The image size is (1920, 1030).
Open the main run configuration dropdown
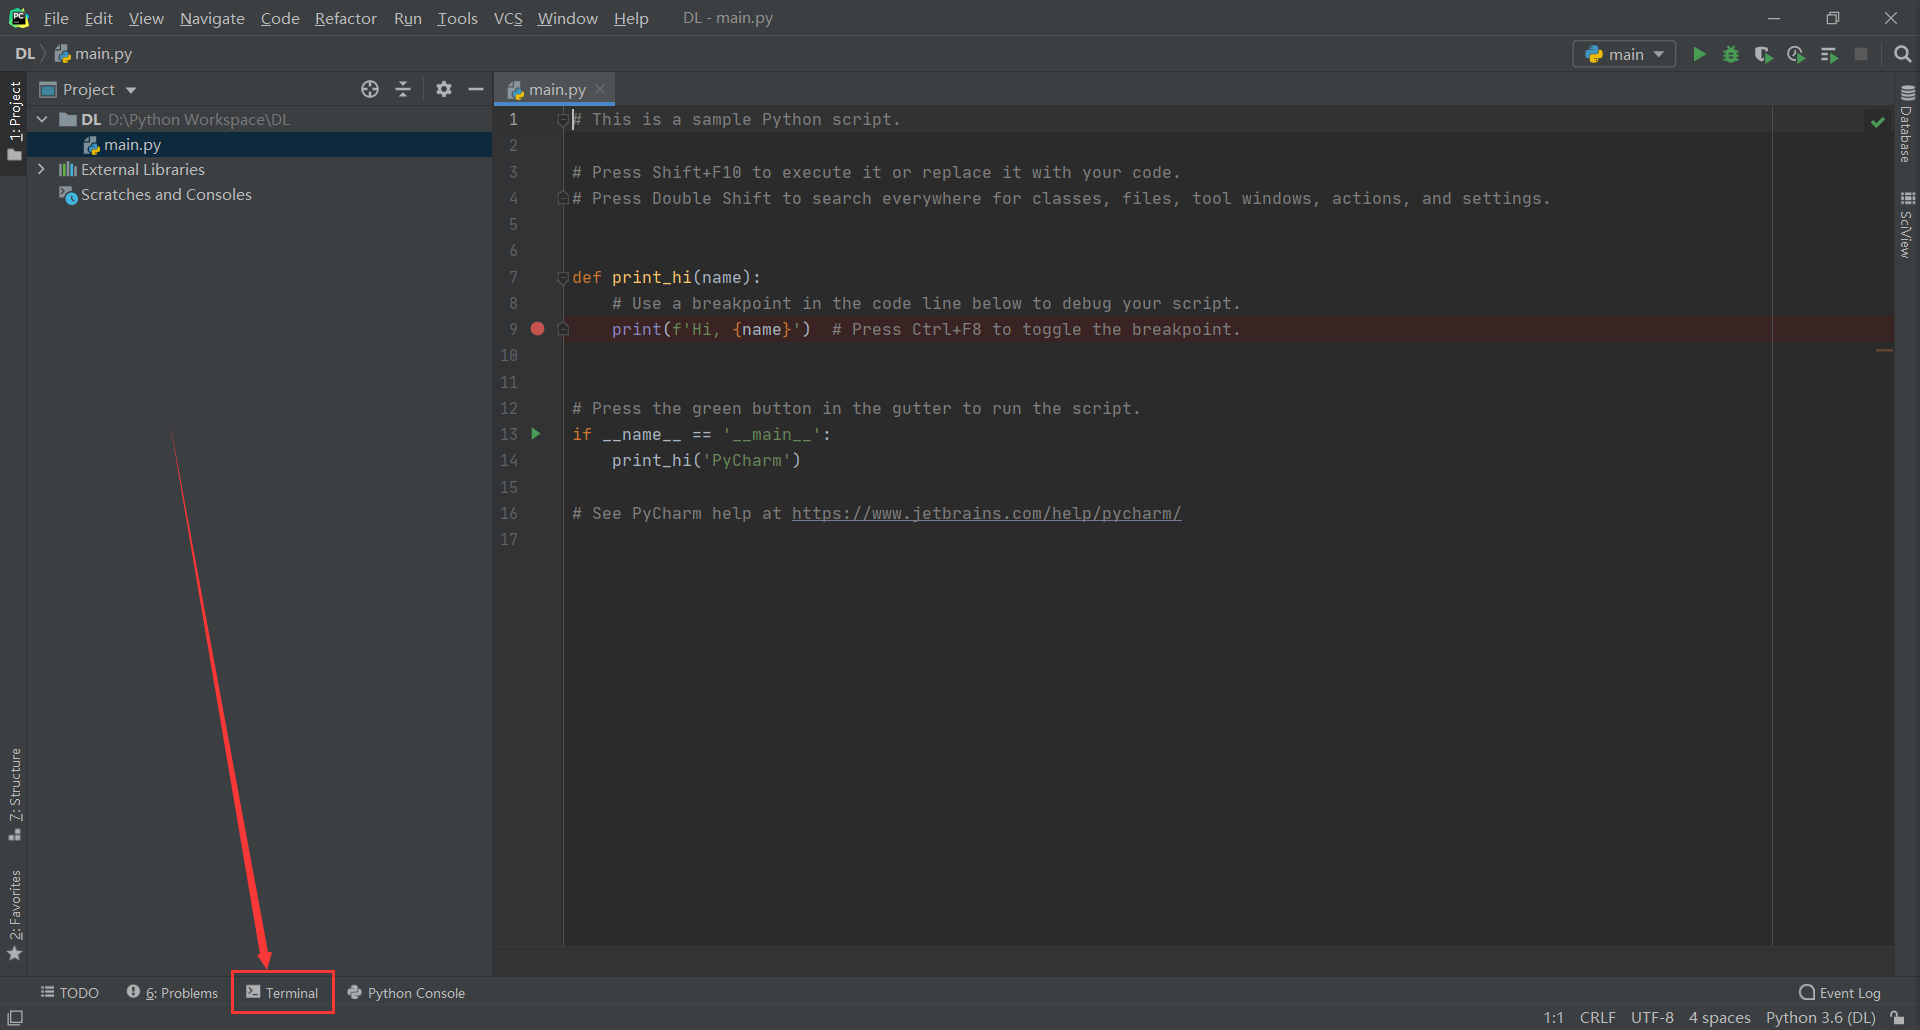(x=1624, y=54)
